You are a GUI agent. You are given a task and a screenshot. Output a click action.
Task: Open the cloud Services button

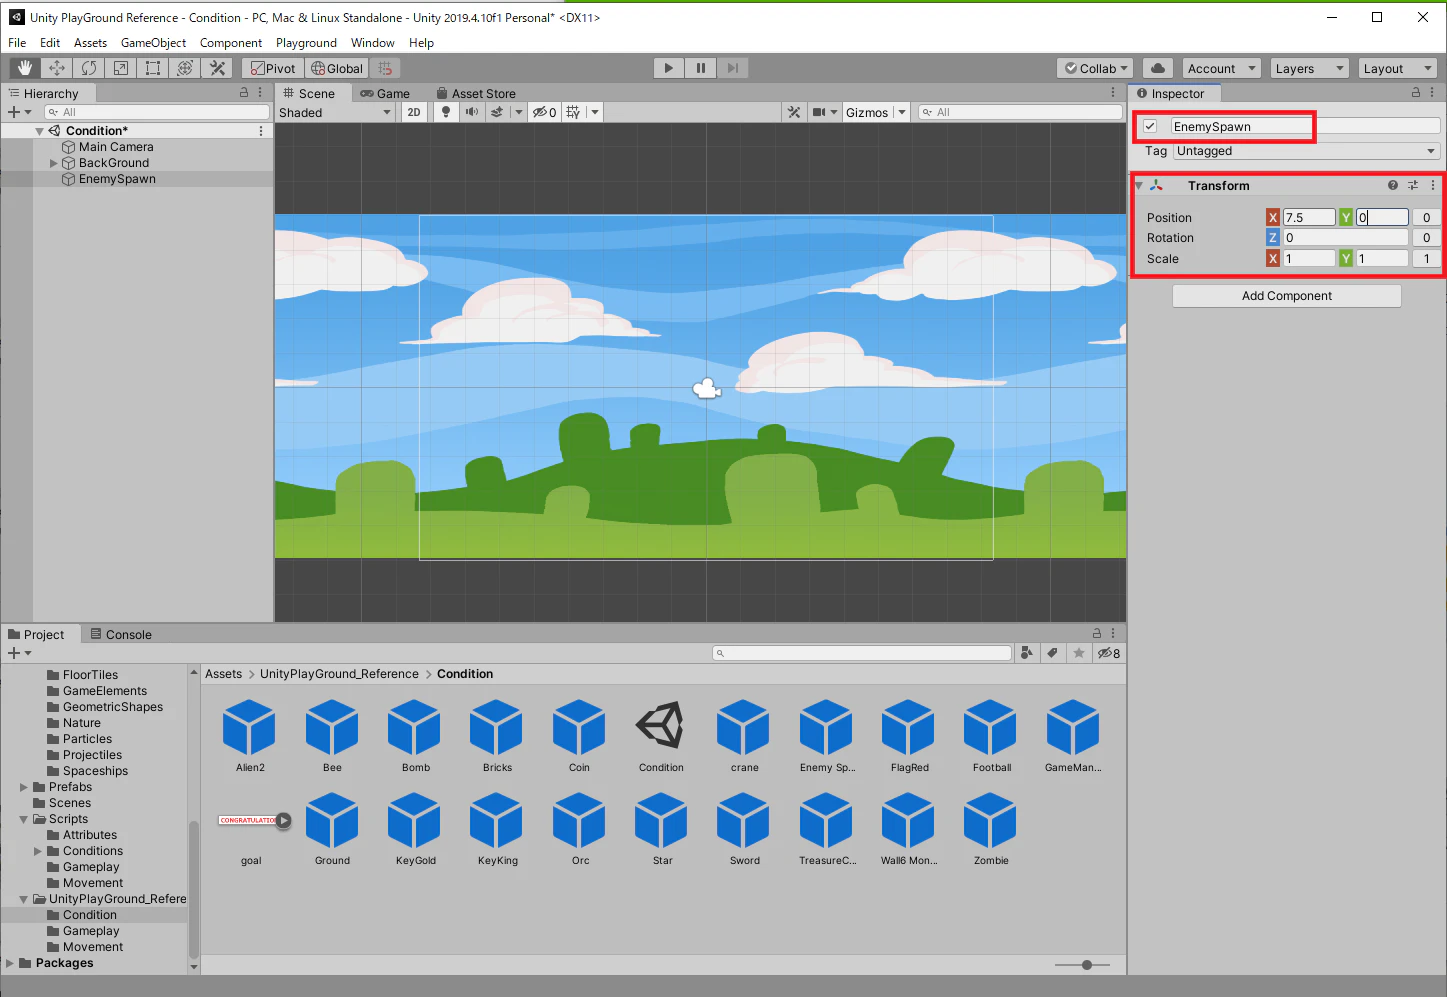1157,68
